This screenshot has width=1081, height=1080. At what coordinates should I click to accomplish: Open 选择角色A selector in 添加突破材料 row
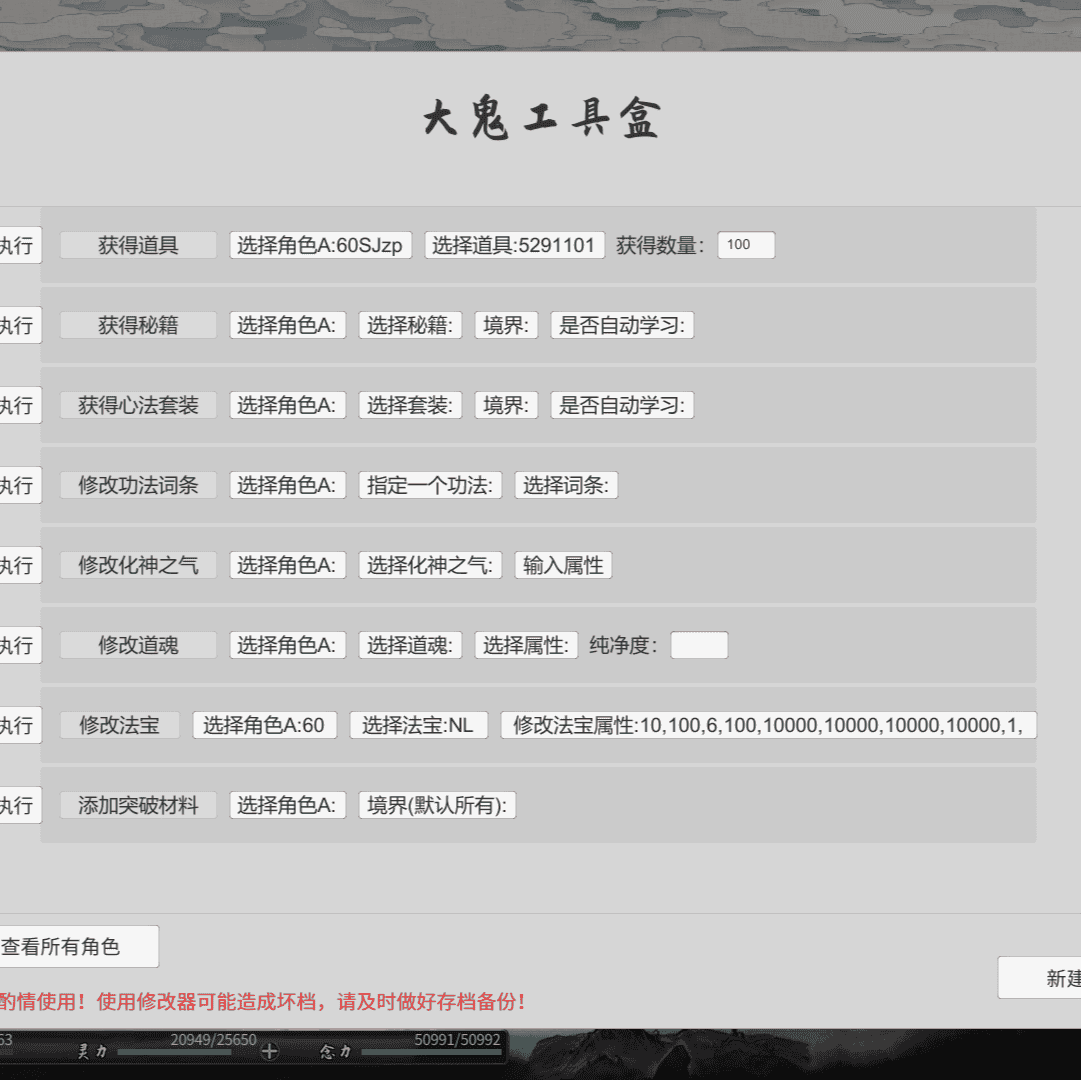pyautogui.click(x=287, y=804)
